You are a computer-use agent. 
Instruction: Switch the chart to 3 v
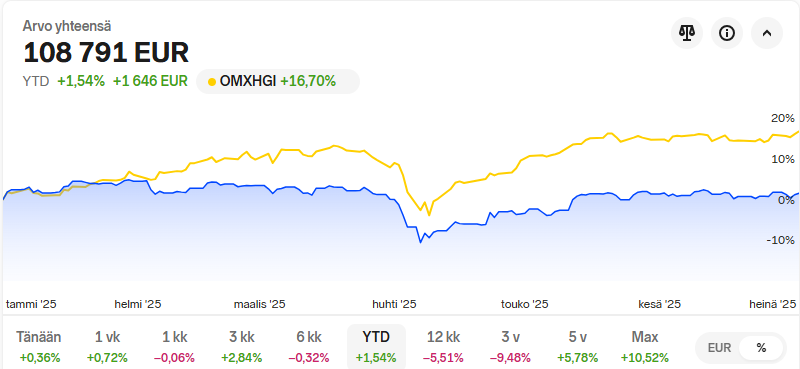coord(510,346)
